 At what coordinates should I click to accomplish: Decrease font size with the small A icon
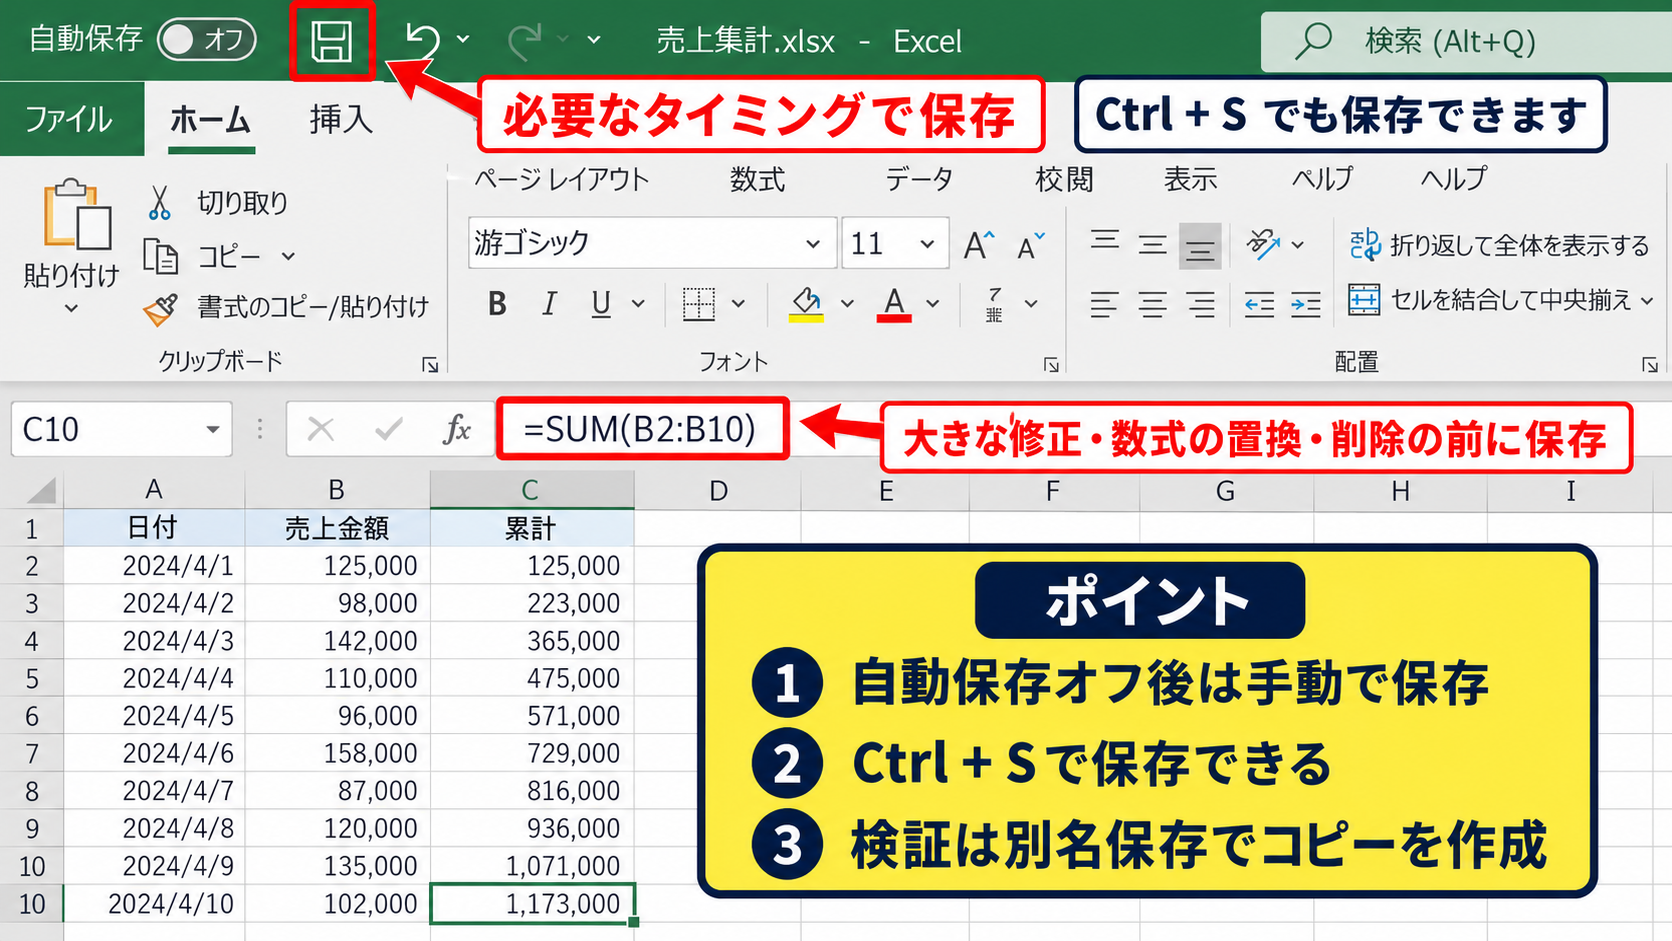point(1030,245)
